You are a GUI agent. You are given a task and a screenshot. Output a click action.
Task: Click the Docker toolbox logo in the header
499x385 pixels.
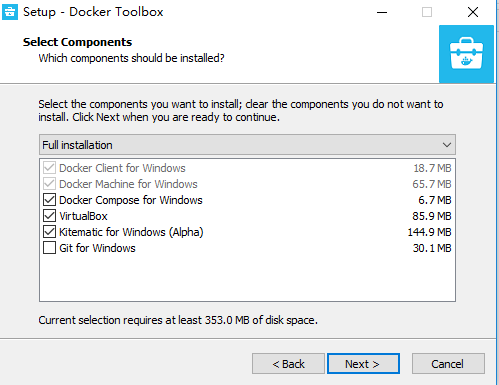(466, 54)
